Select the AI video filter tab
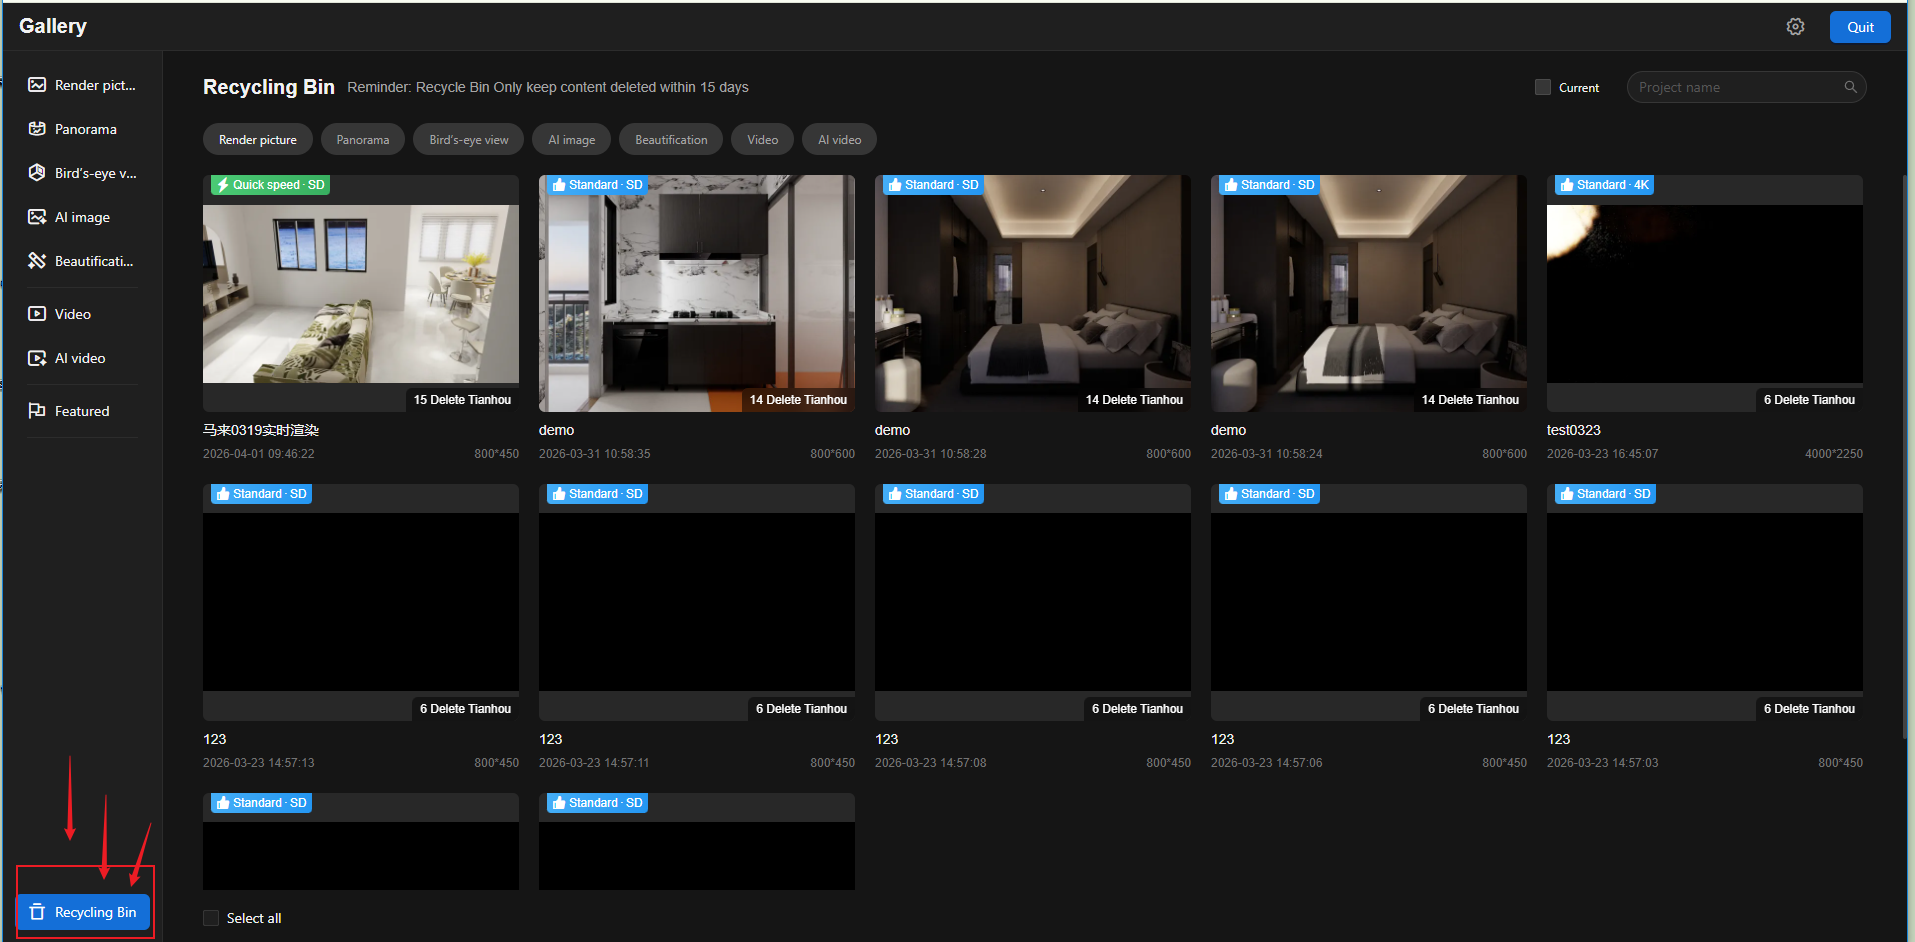Screen dimensions: 1915x942 839,140
